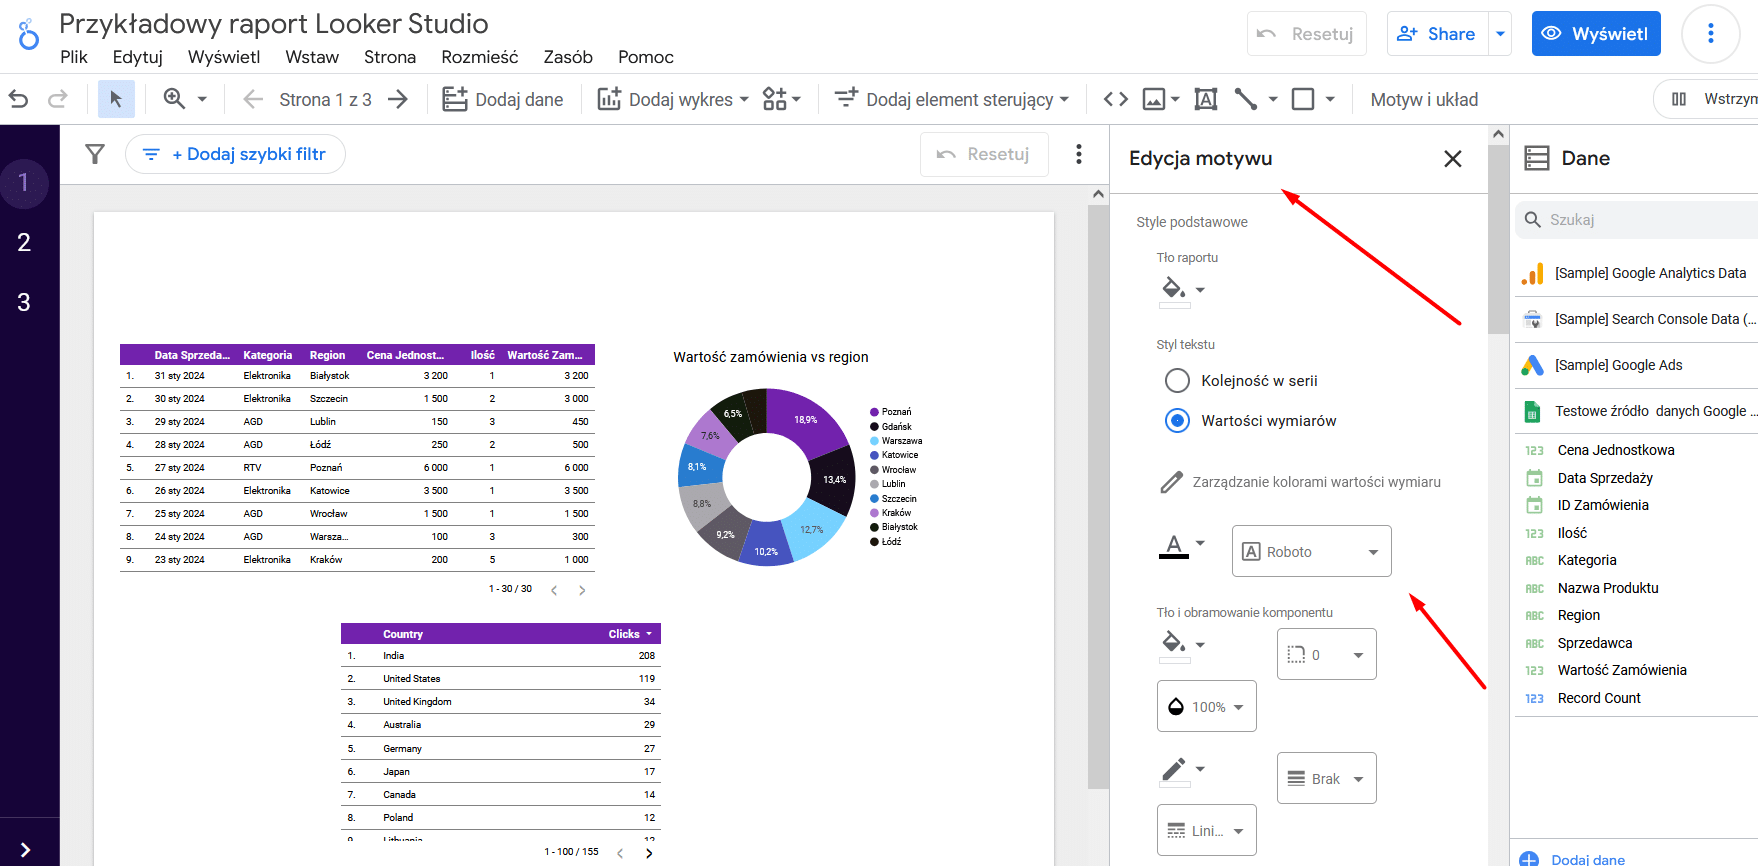Click the Looker Studio logo icon
The image size is (1758, 866).
(x=29, y=35)
